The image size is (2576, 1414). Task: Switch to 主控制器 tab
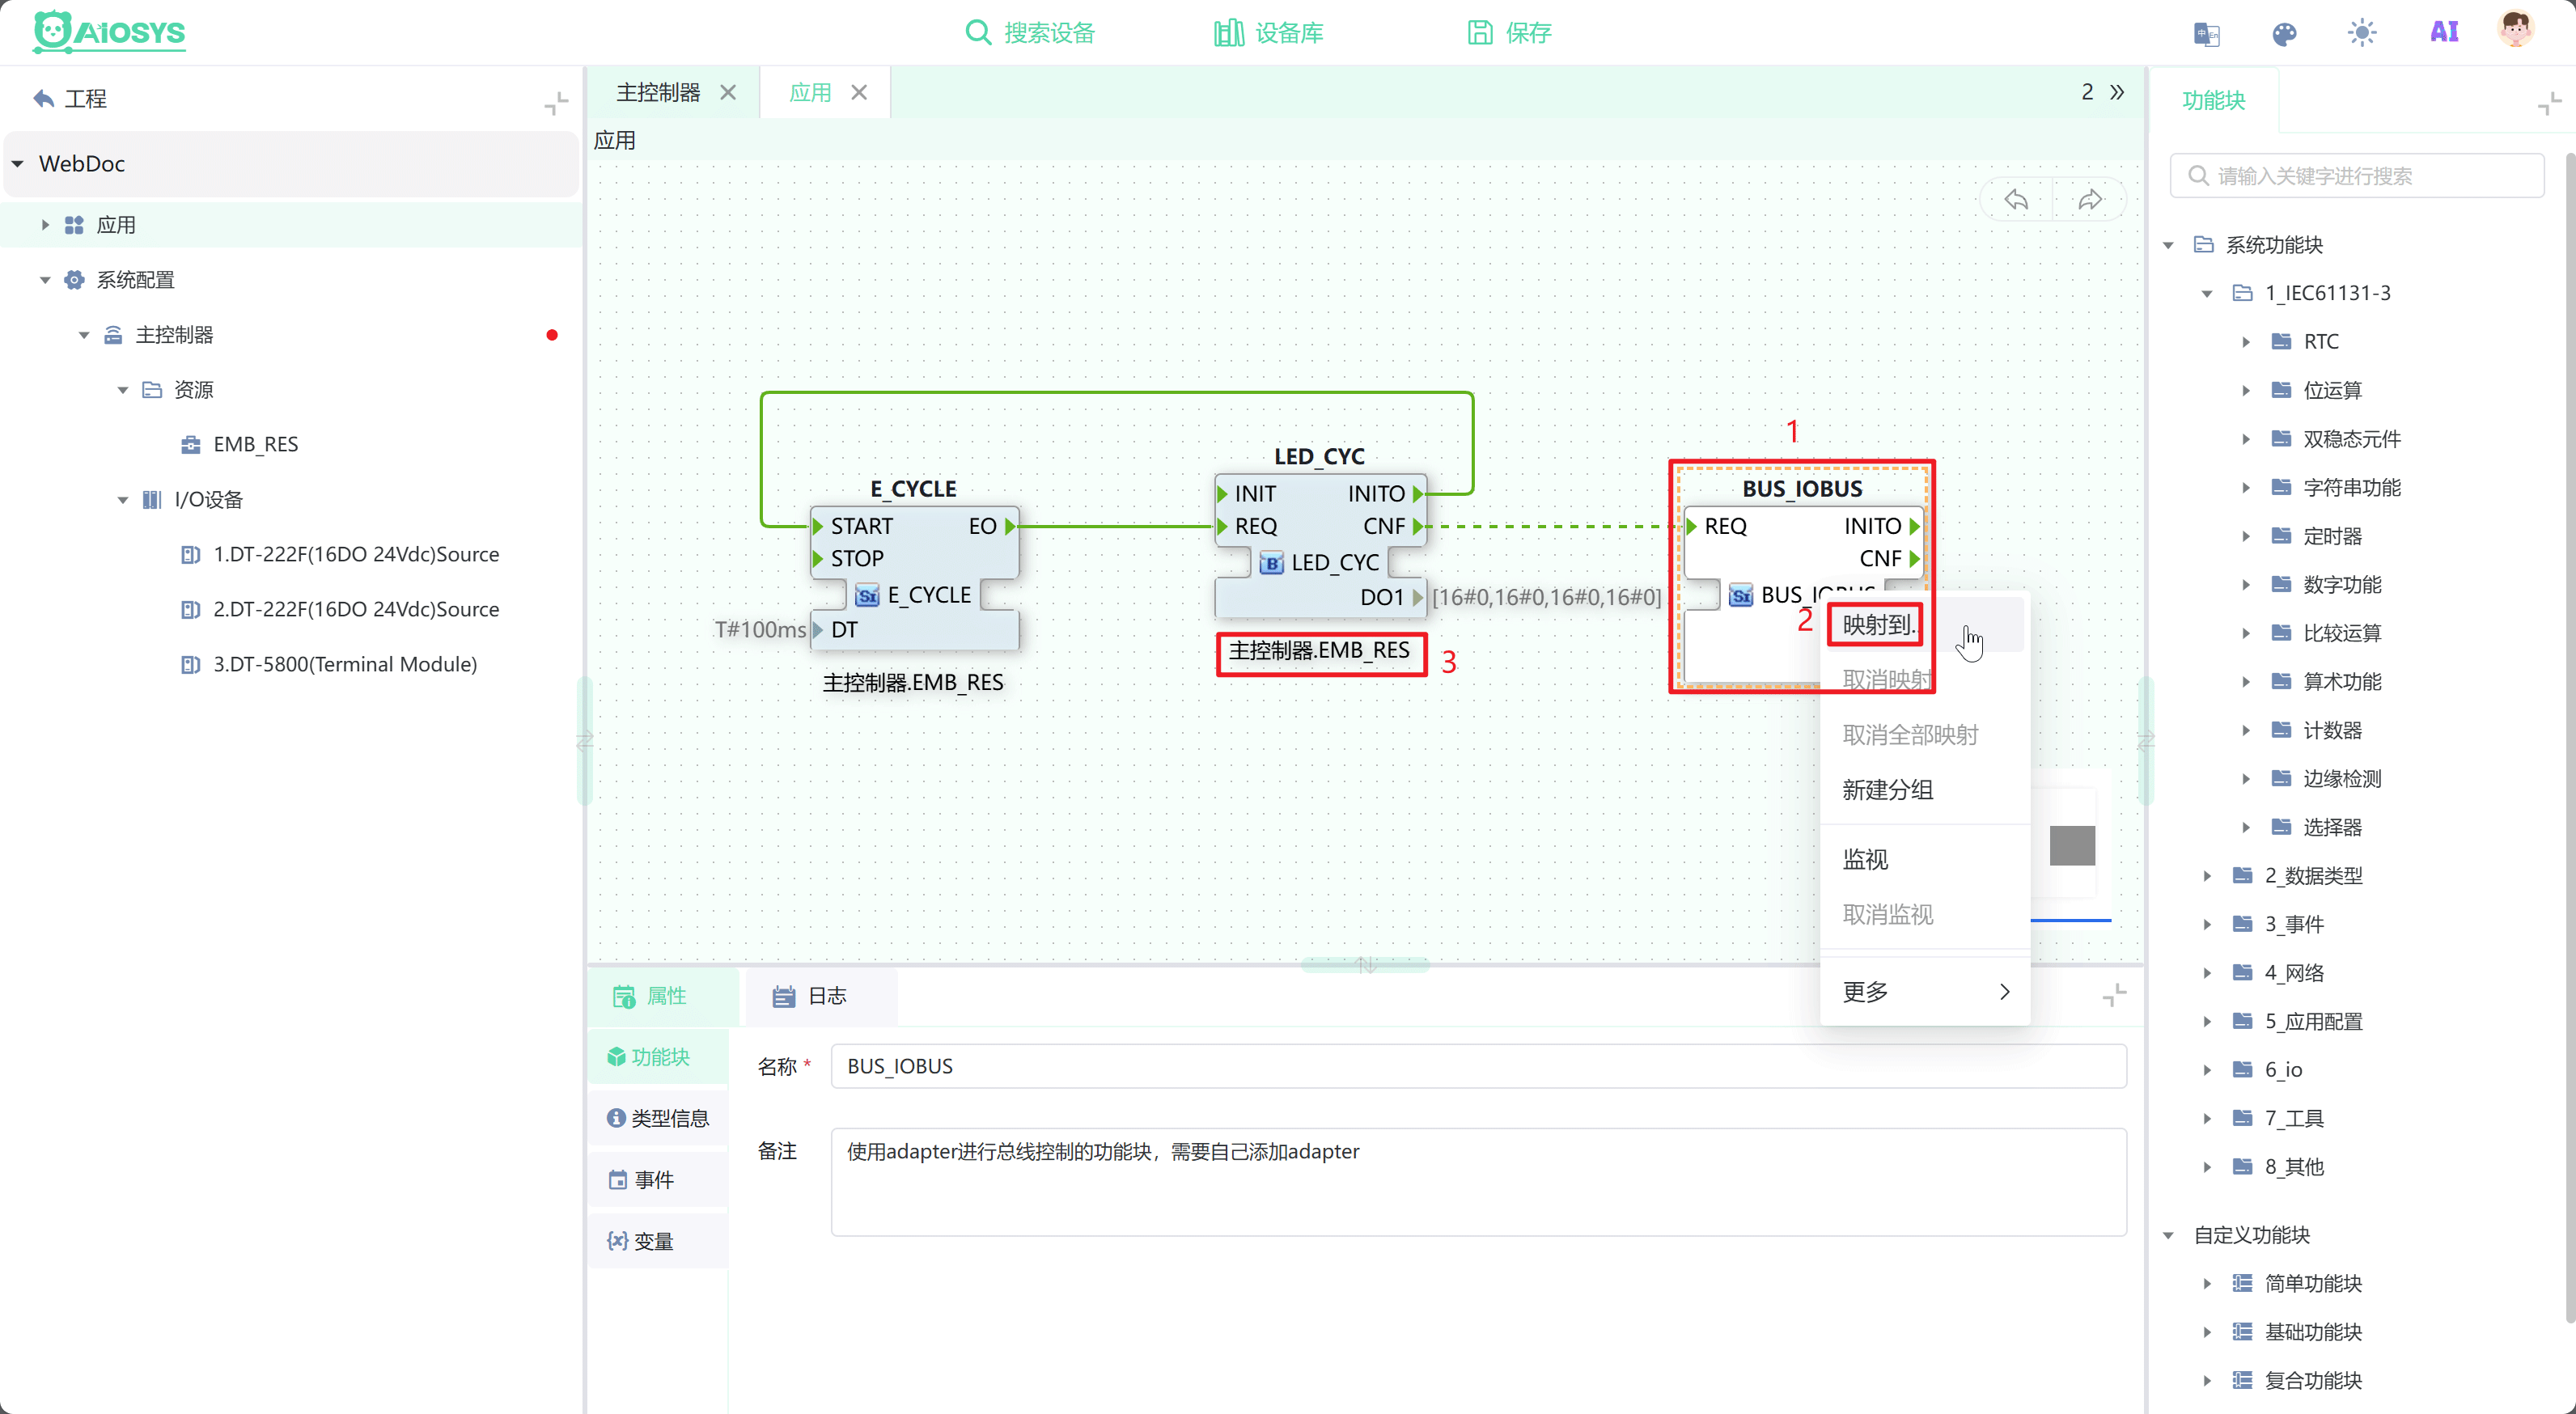click(658, 92)
